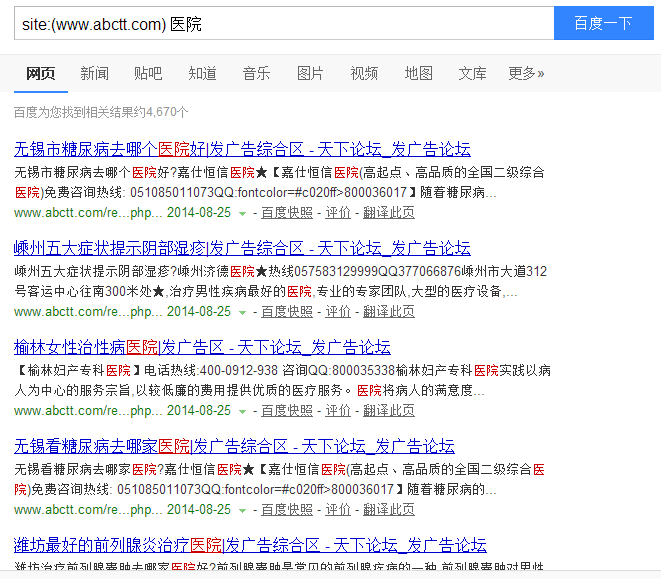Open 百度快照 for 嵊州五大症状 result
661x579 pixels.
(287, 312)
